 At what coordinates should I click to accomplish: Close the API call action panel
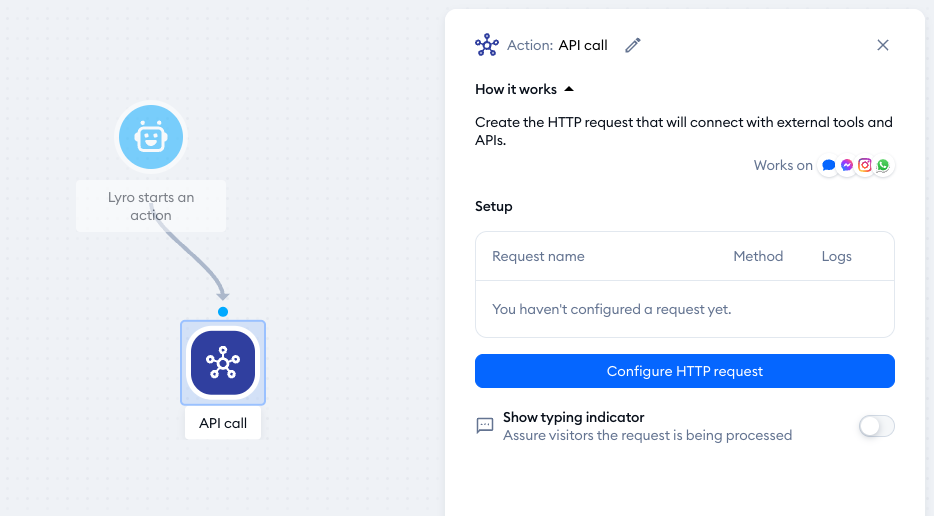883,45
